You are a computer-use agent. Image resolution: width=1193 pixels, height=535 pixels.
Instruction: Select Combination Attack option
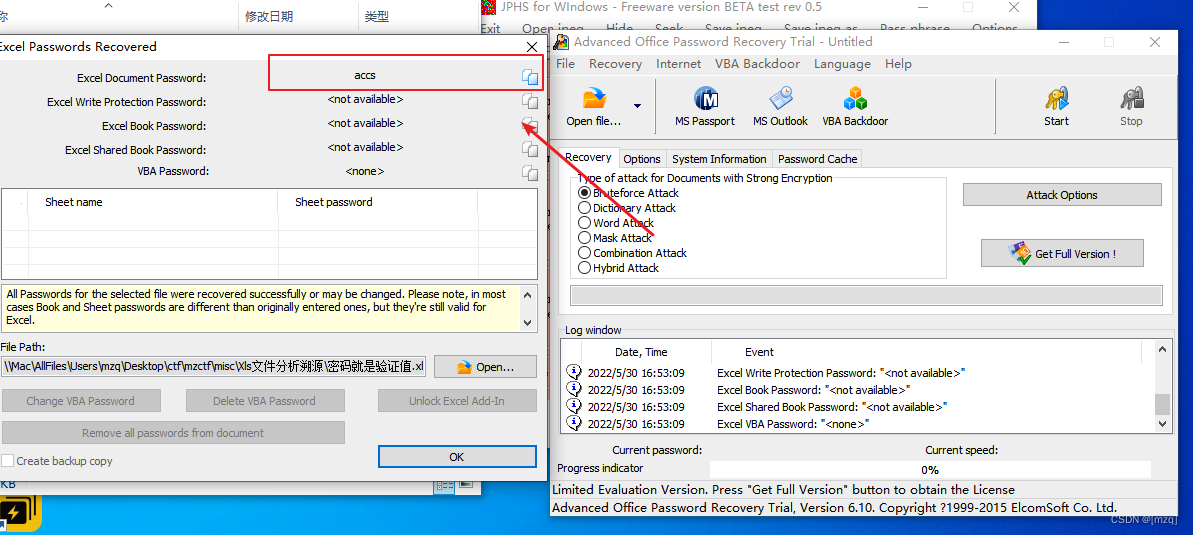(x=584, y=253)
